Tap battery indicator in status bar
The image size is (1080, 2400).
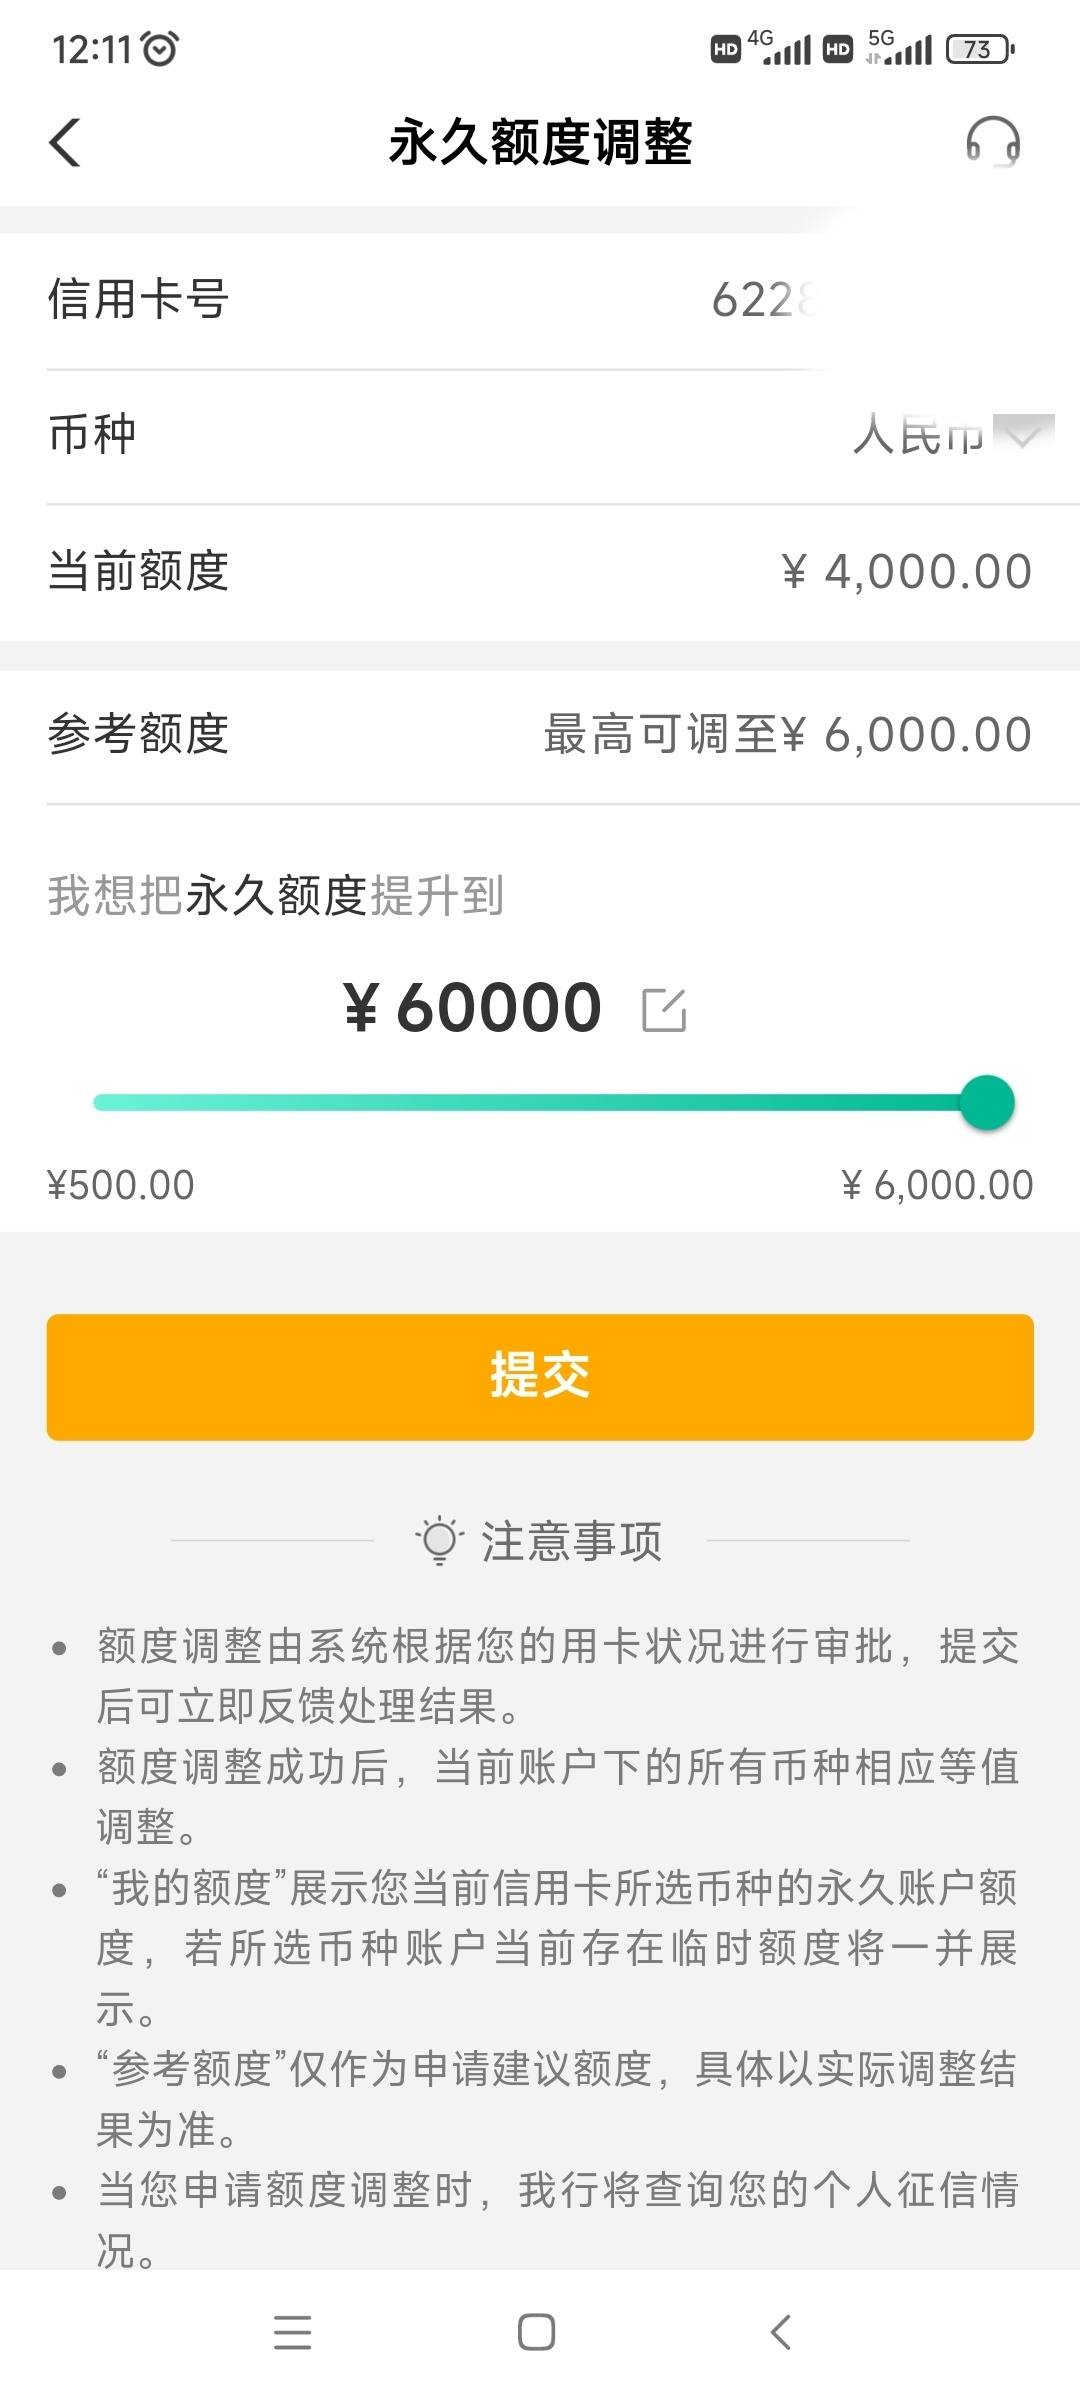pos(980,48)
